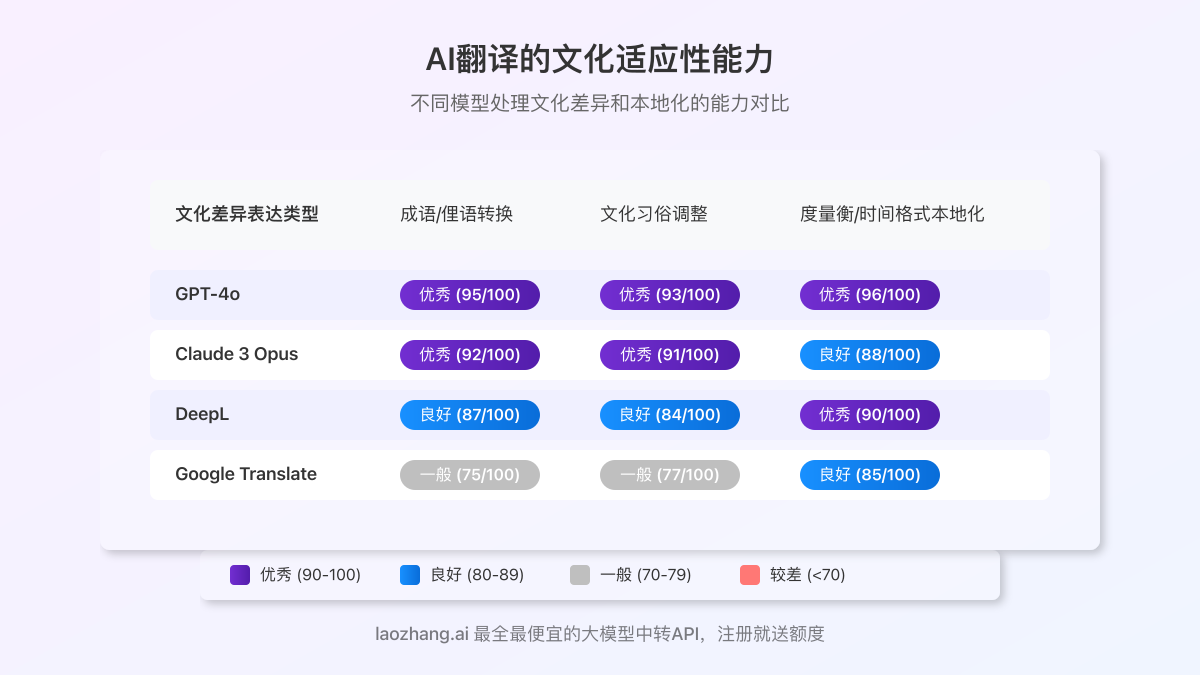Select legend label "优秀 (90-100)"
1200x675 pixels.
(x=310, y=575)
